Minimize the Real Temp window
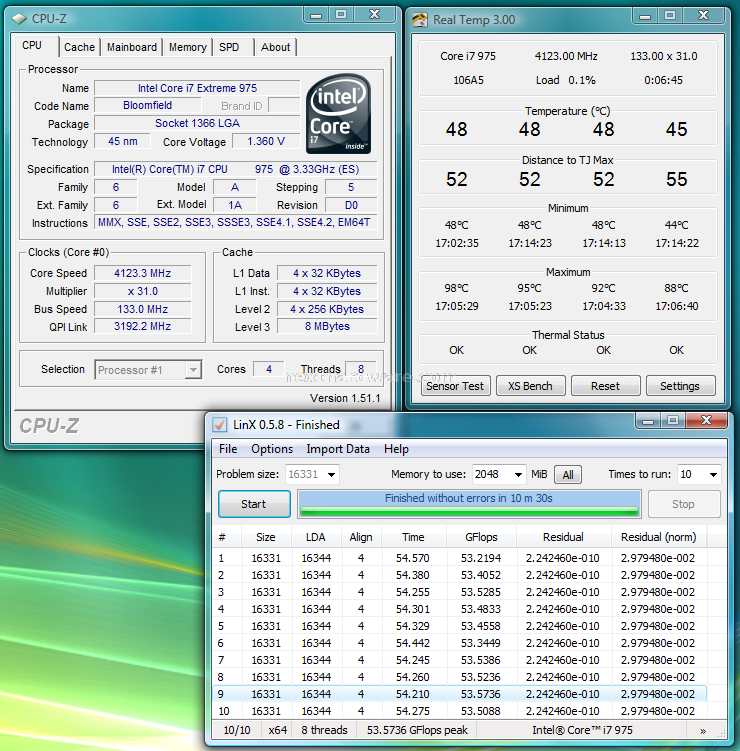740x751 pixels. (645, 16)
